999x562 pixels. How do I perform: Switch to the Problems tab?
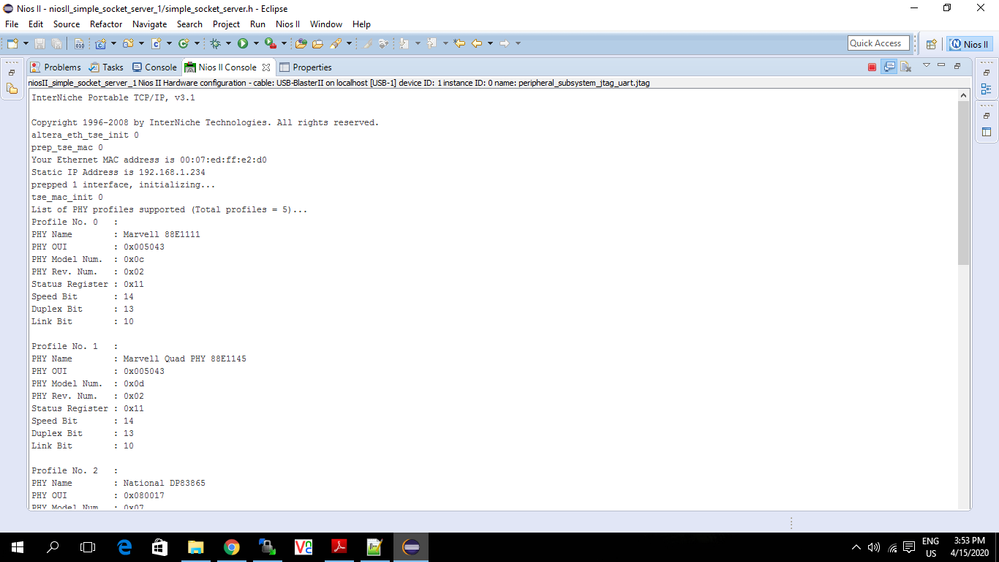tap(55, 67)
